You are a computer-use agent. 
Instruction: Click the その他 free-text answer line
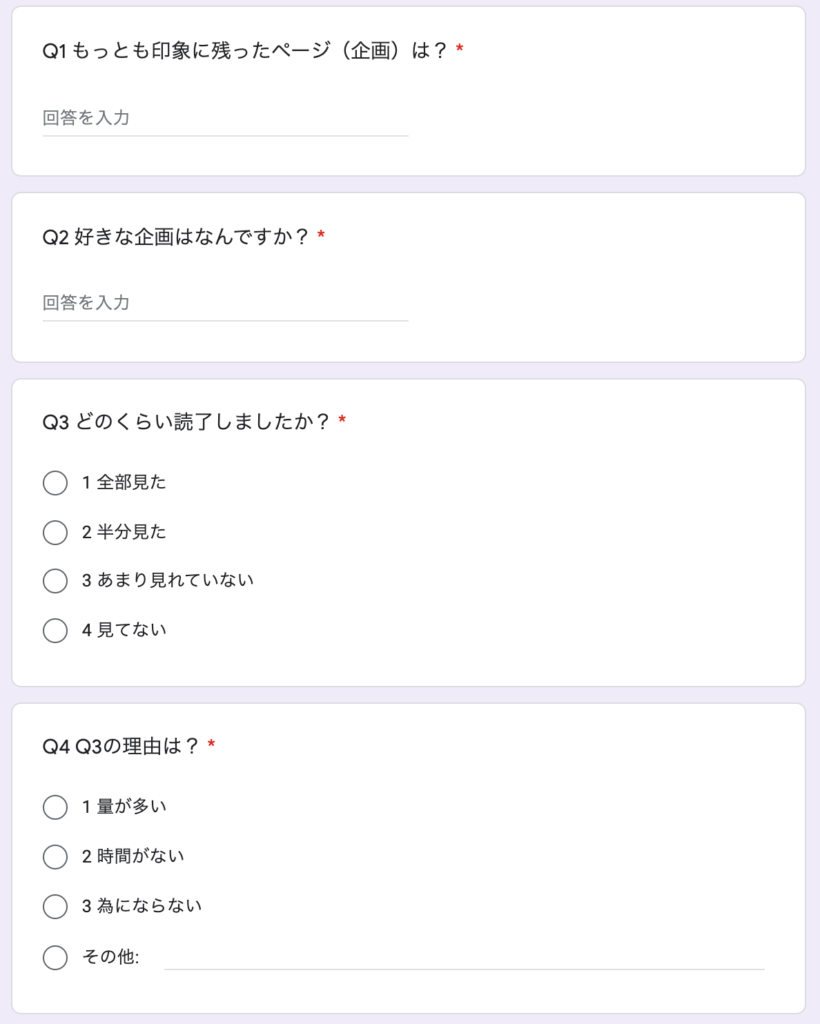pos(464,958)
